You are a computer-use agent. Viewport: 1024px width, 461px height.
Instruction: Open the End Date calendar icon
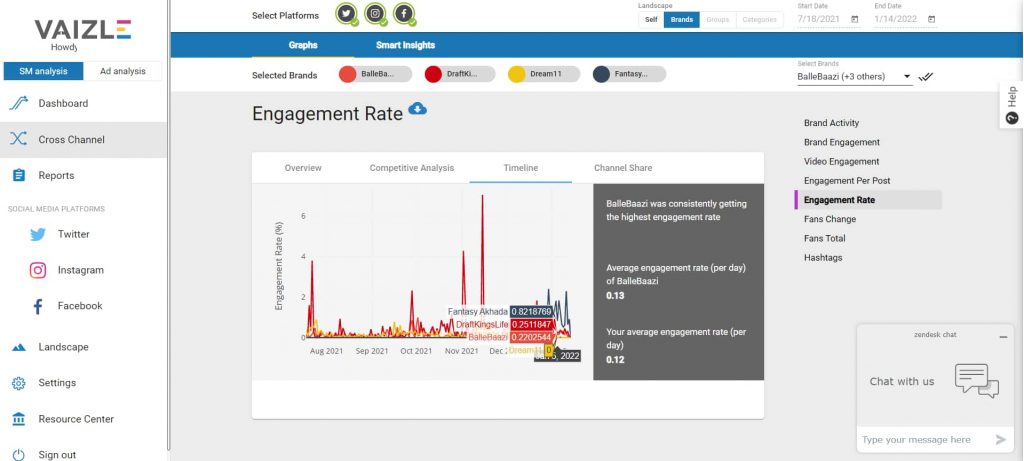pyautogui.click(x=931, y=20)
